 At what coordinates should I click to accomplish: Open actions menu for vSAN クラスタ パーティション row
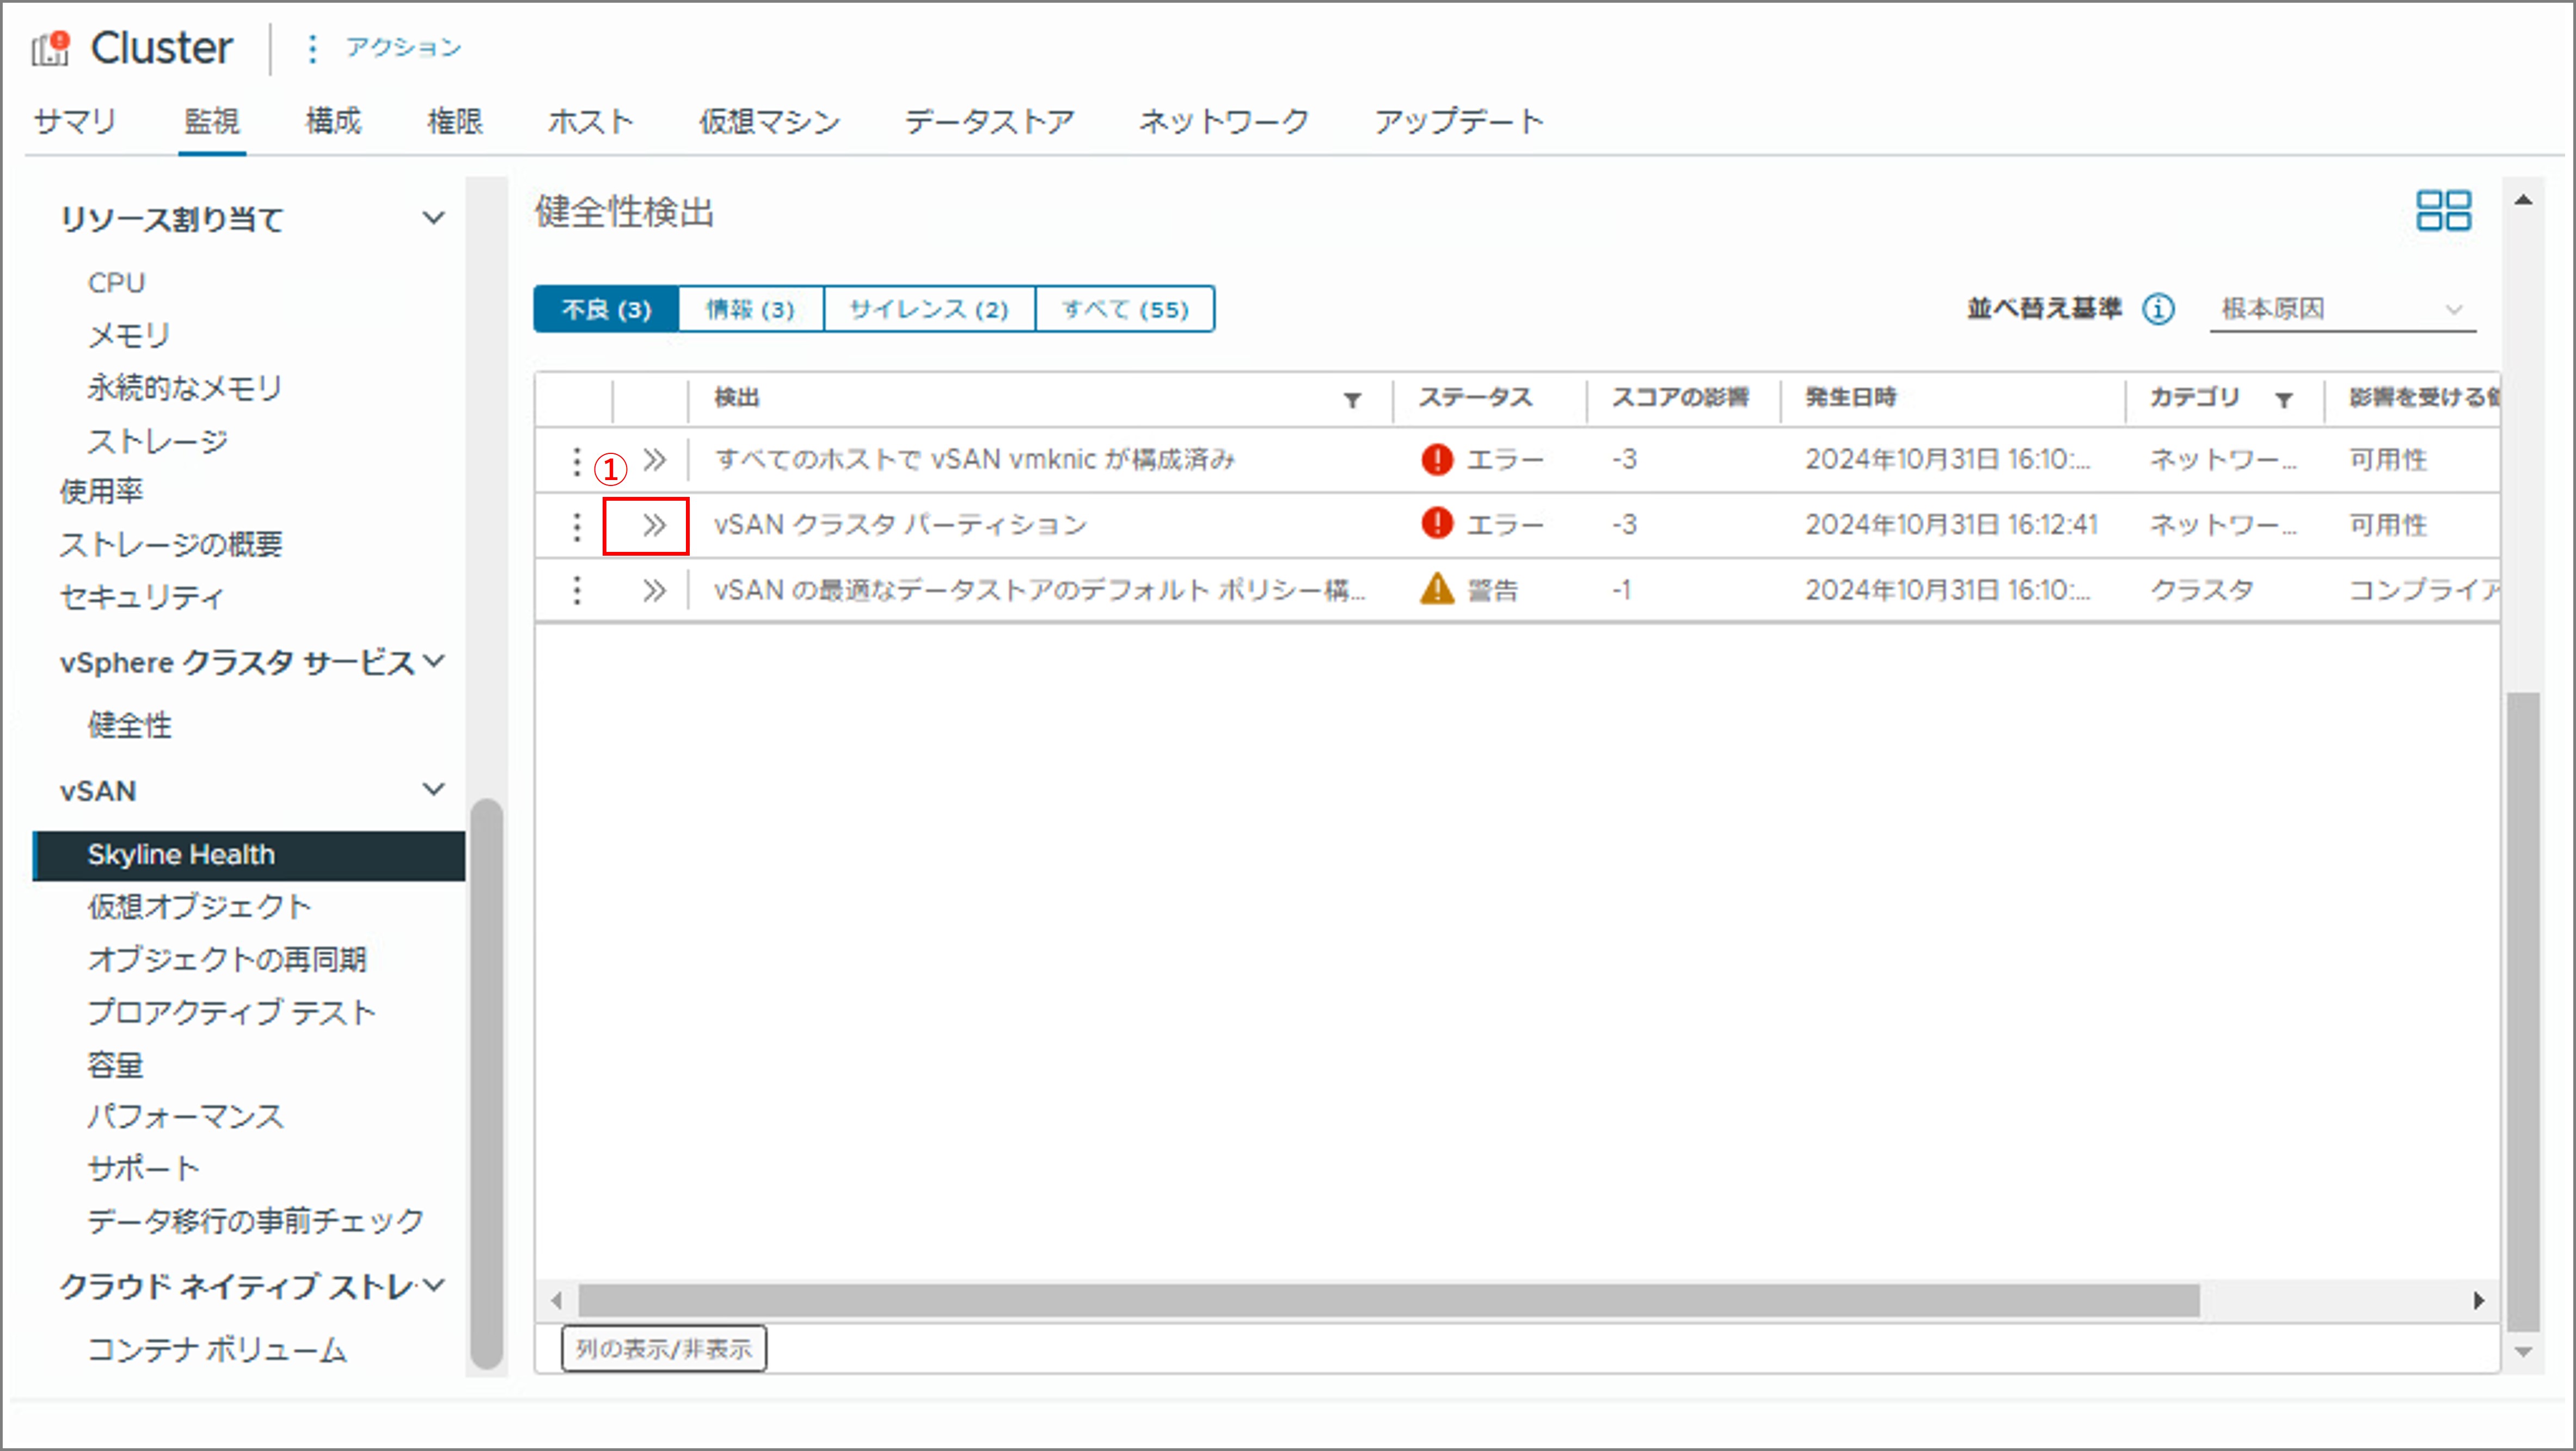click(576, 526)
